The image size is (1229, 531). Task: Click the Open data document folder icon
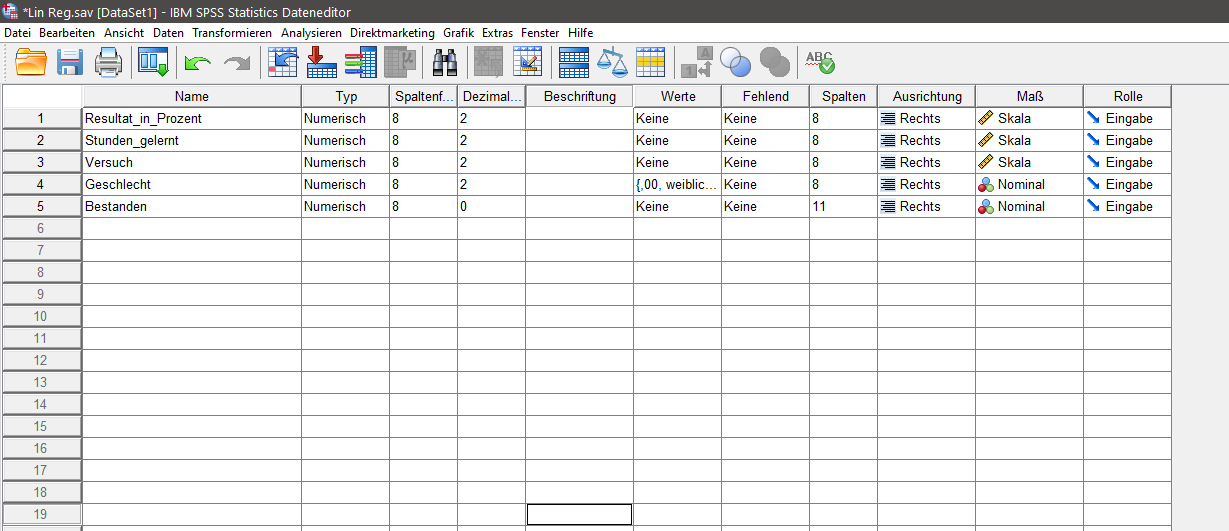pos(31,63)
